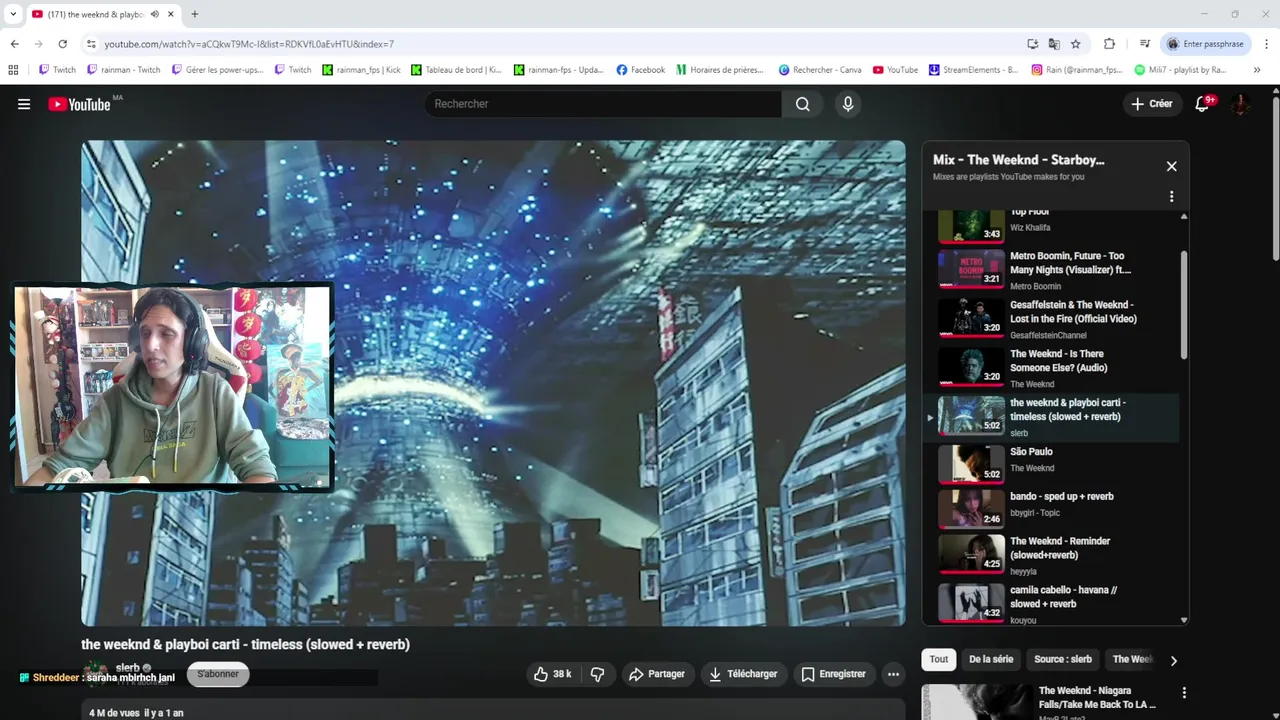Click the Télécharger download button
The height and width of the screenshot is (720, 1280).
[743, 674]
